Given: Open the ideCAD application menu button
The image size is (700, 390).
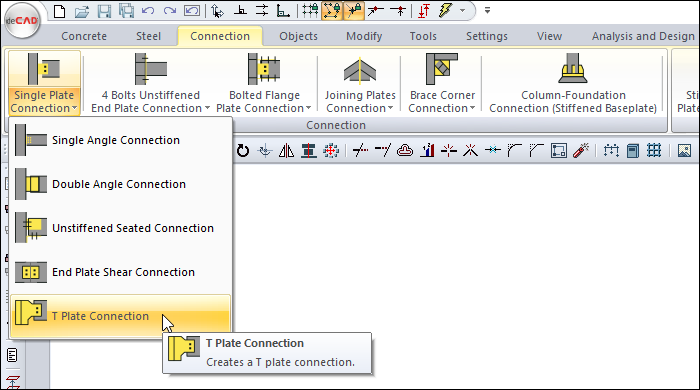Looking at the screenshot, I should point(21,21).
